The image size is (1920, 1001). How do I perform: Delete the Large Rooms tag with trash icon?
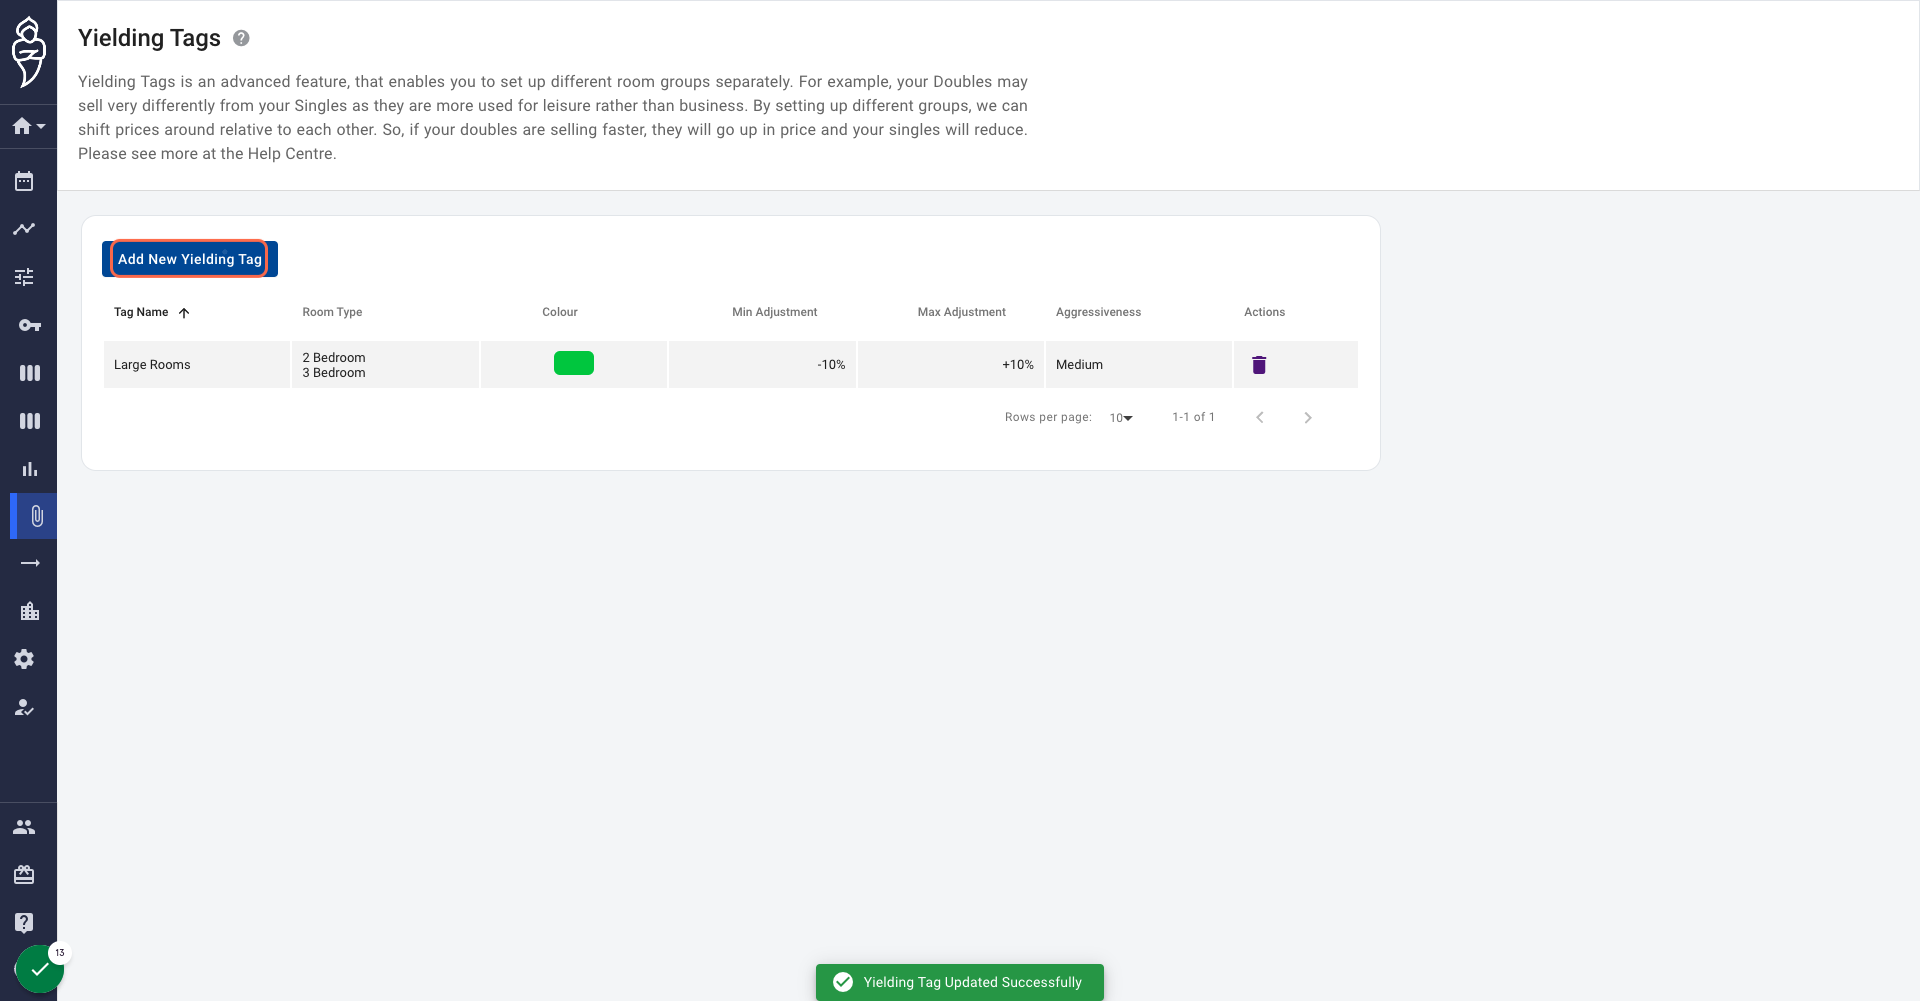point(1259,365)
